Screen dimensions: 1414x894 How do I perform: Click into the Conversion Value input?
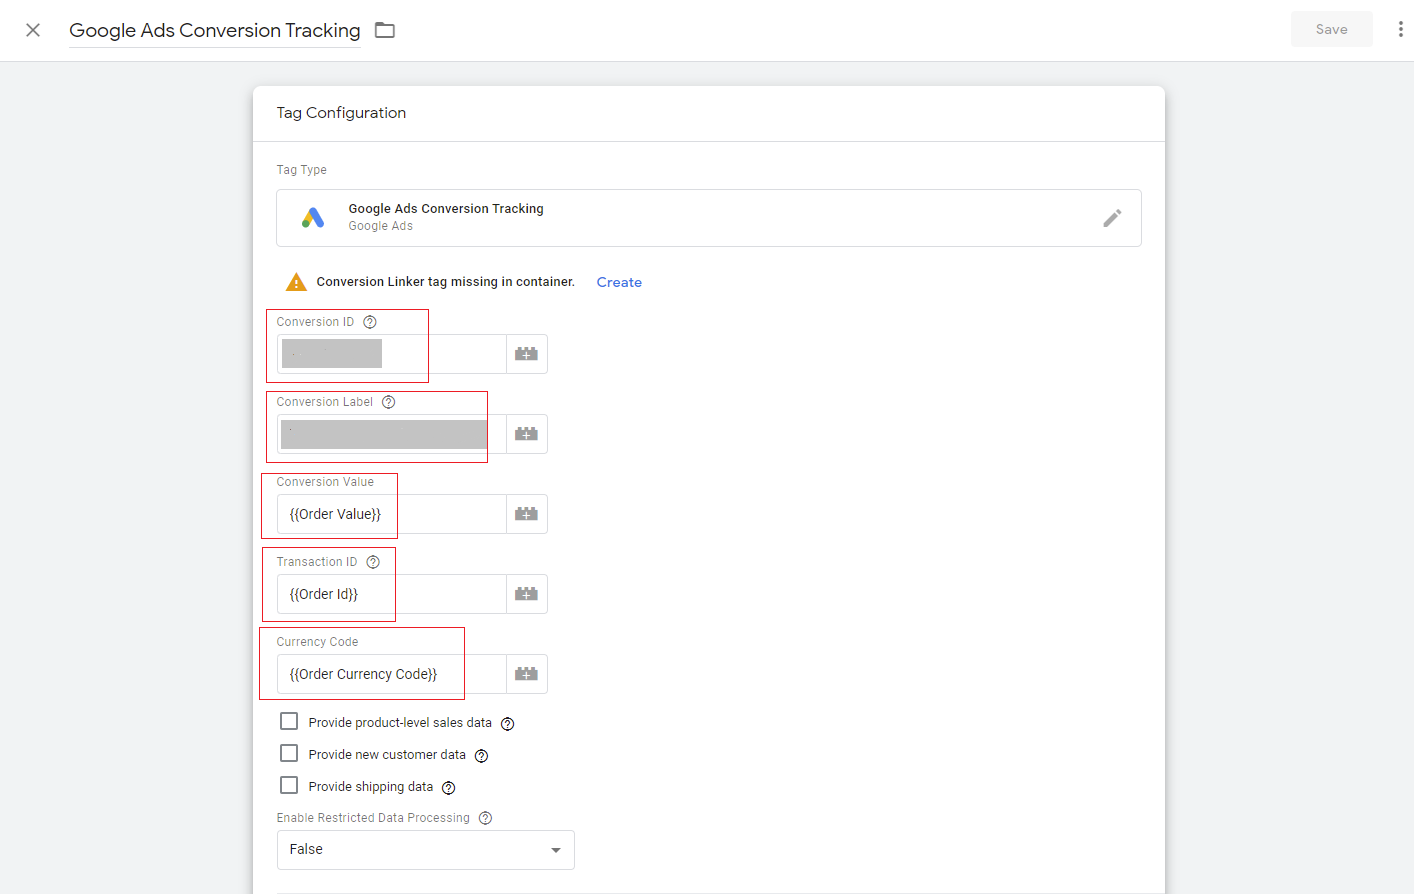click(x=391, y=514)
